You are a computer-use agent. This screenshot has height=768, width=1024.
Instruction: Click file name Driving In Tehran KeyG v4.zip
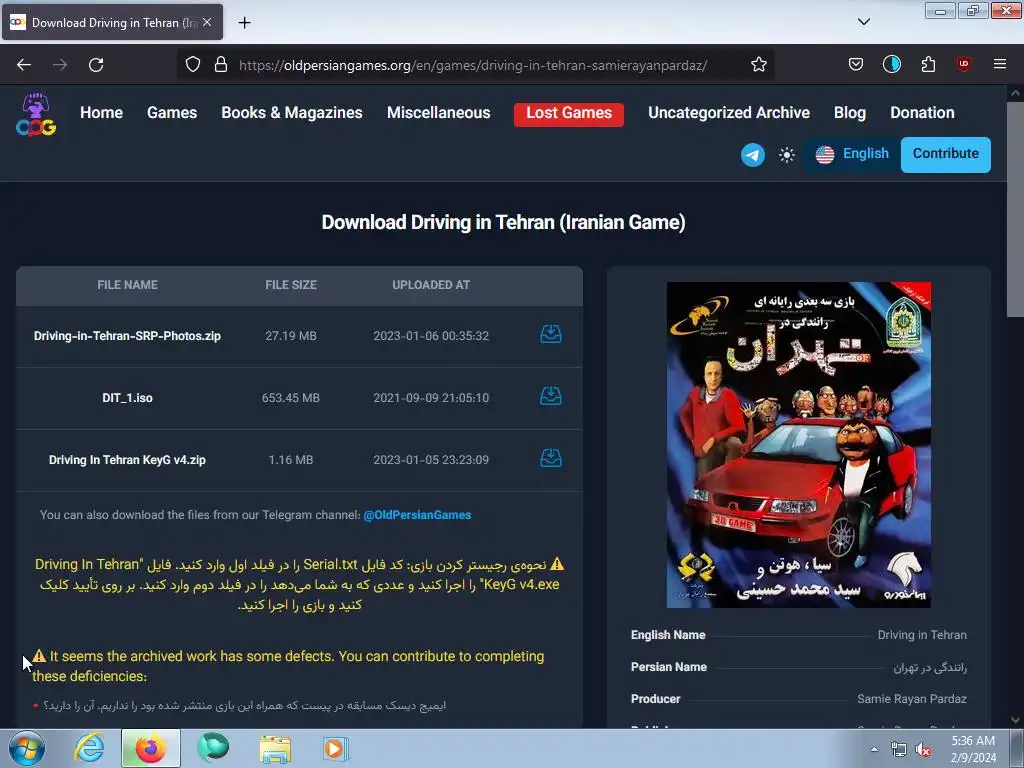pyautogui.click(x=127, y=460)
